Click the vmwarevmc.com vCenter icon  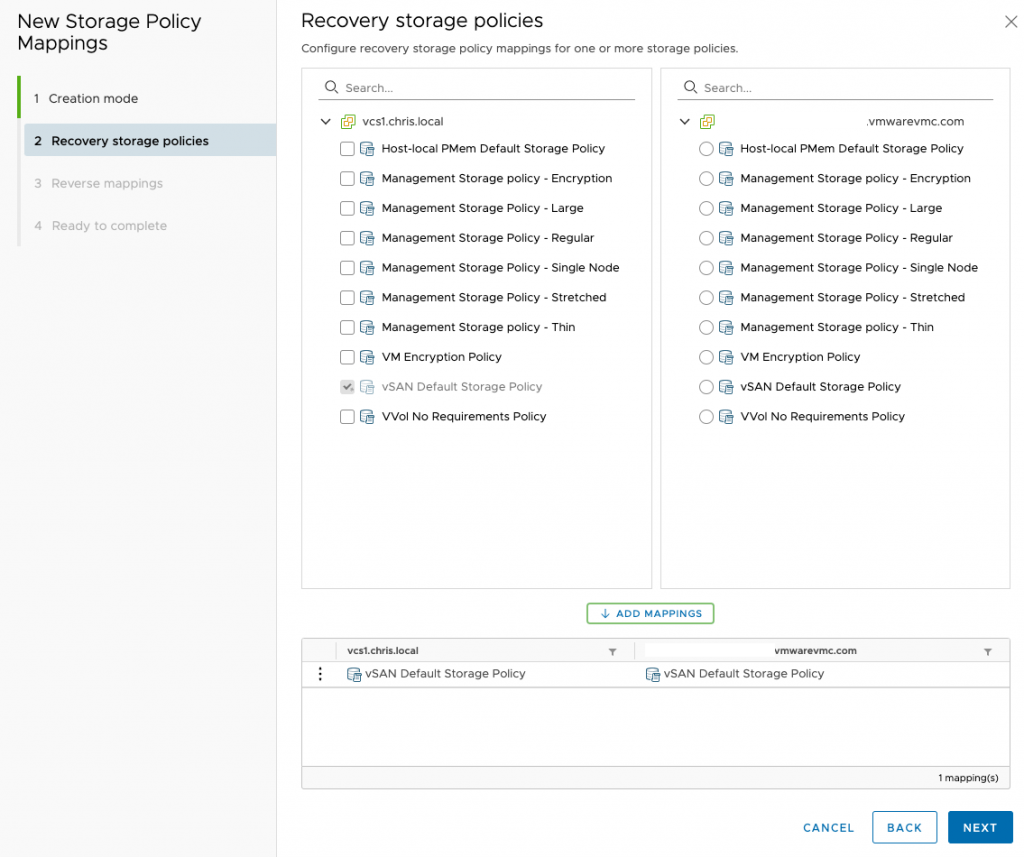pyautogui.click(x=707, y=121)
